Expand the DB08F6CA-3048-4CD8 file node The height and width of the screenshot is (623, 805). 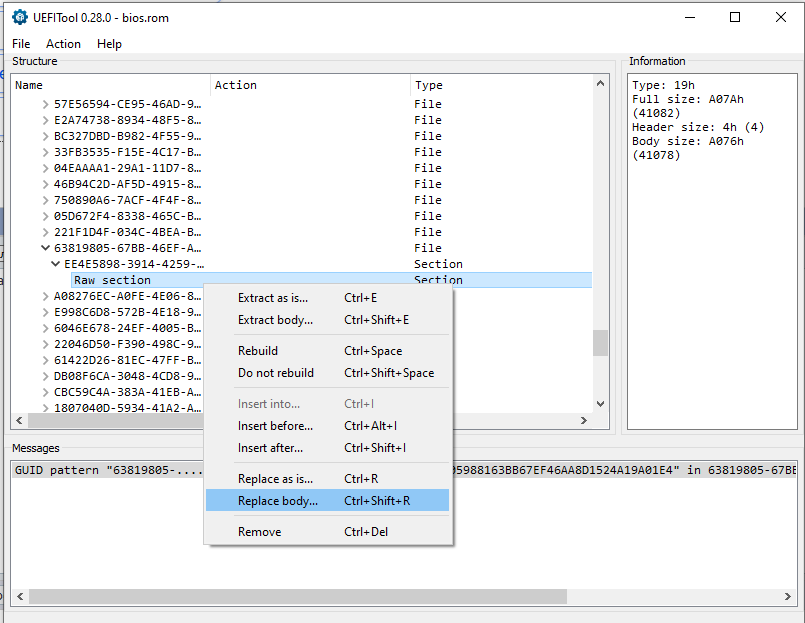tap(45, 376)
